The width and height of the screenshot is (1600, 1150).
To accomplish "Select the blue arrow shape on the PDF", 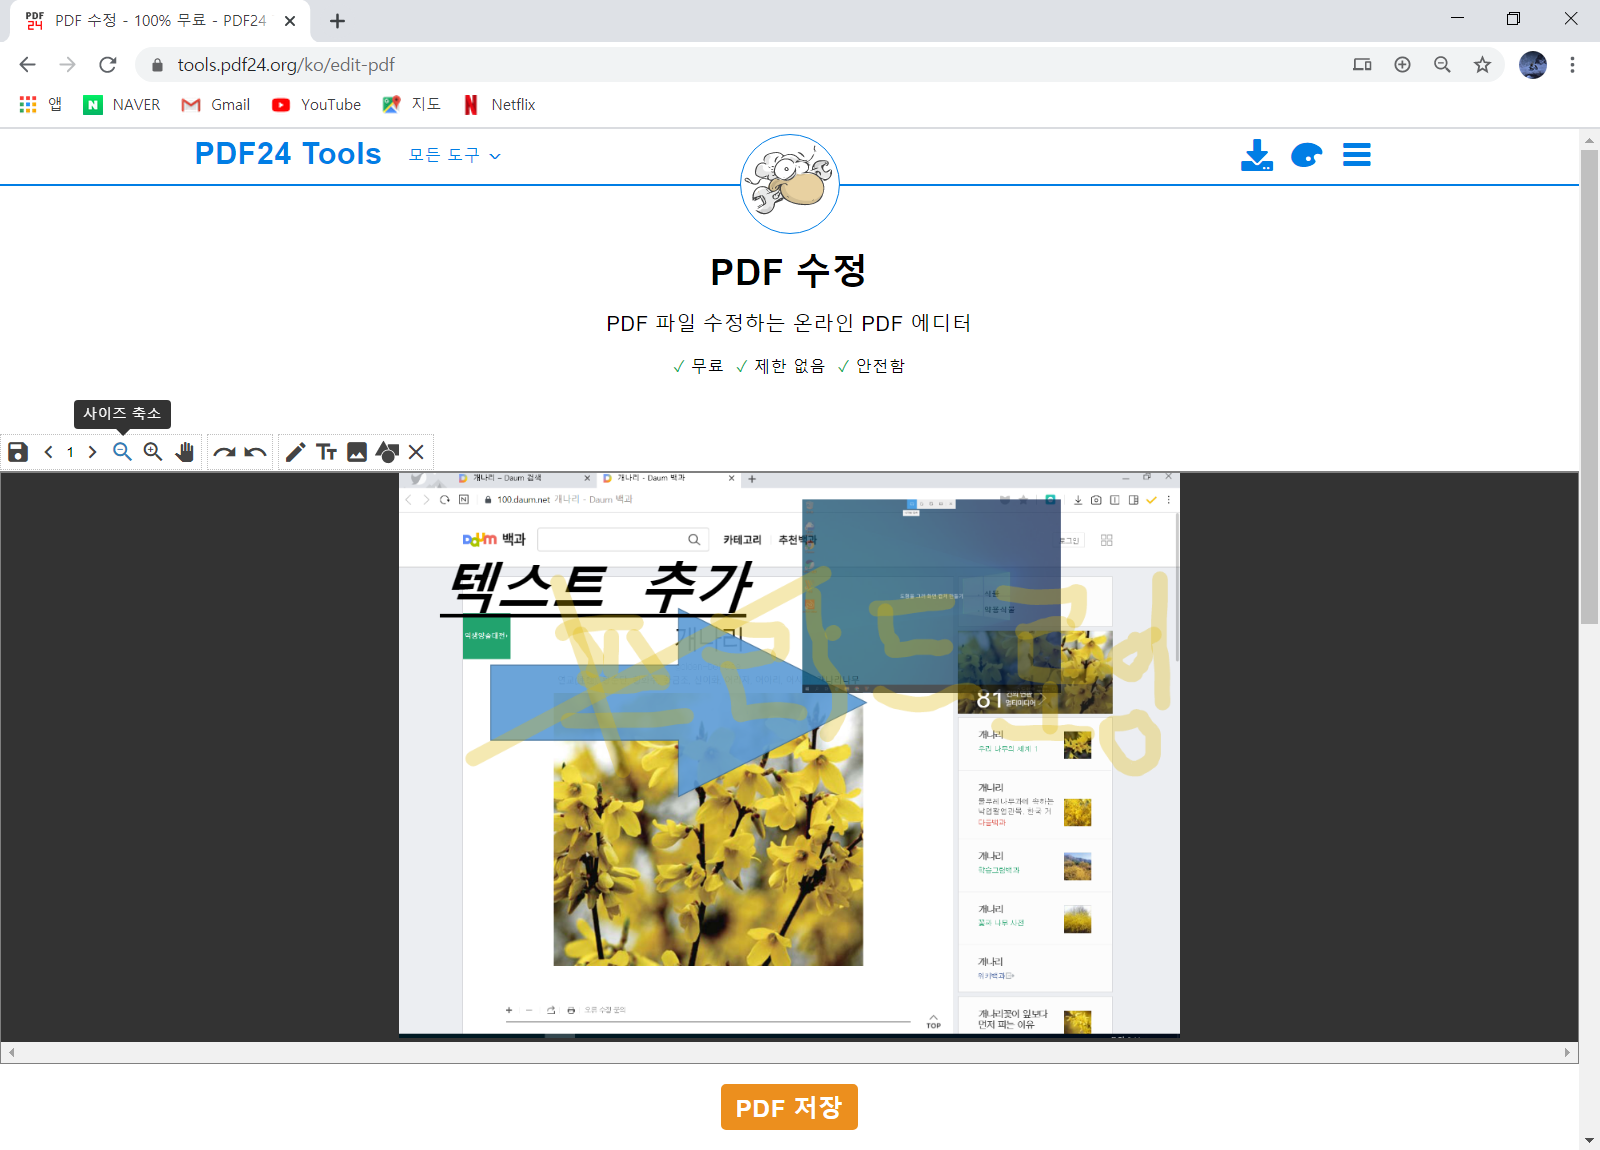I will [x=678, y=704].
